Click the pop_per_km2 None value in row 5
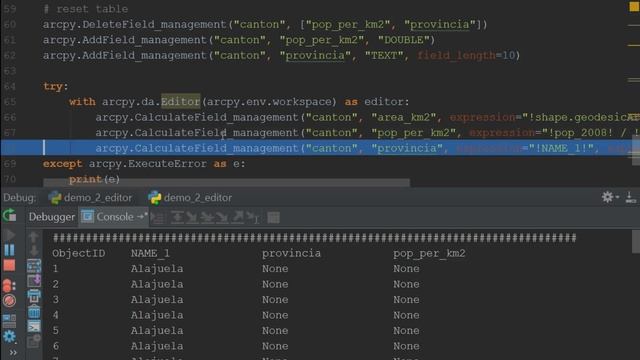This screenshot has height=360, width=640. tap(406, 331)
